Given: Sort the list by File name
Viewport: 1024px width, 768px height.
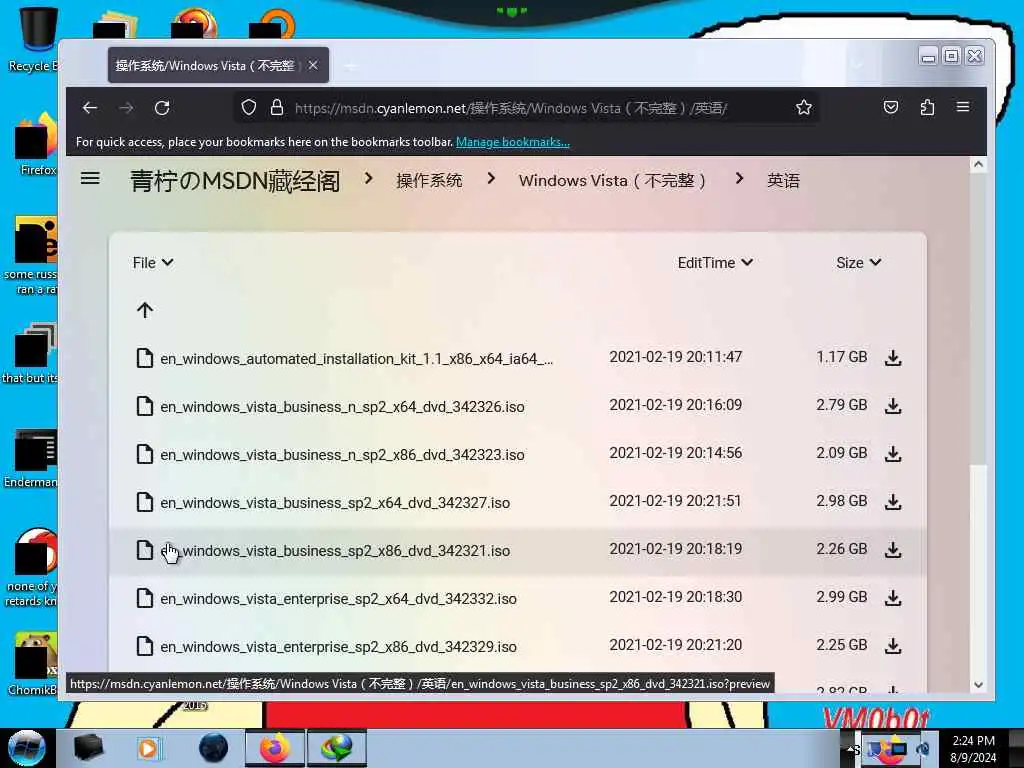Looking at the screenshot, I should point(153,263).
